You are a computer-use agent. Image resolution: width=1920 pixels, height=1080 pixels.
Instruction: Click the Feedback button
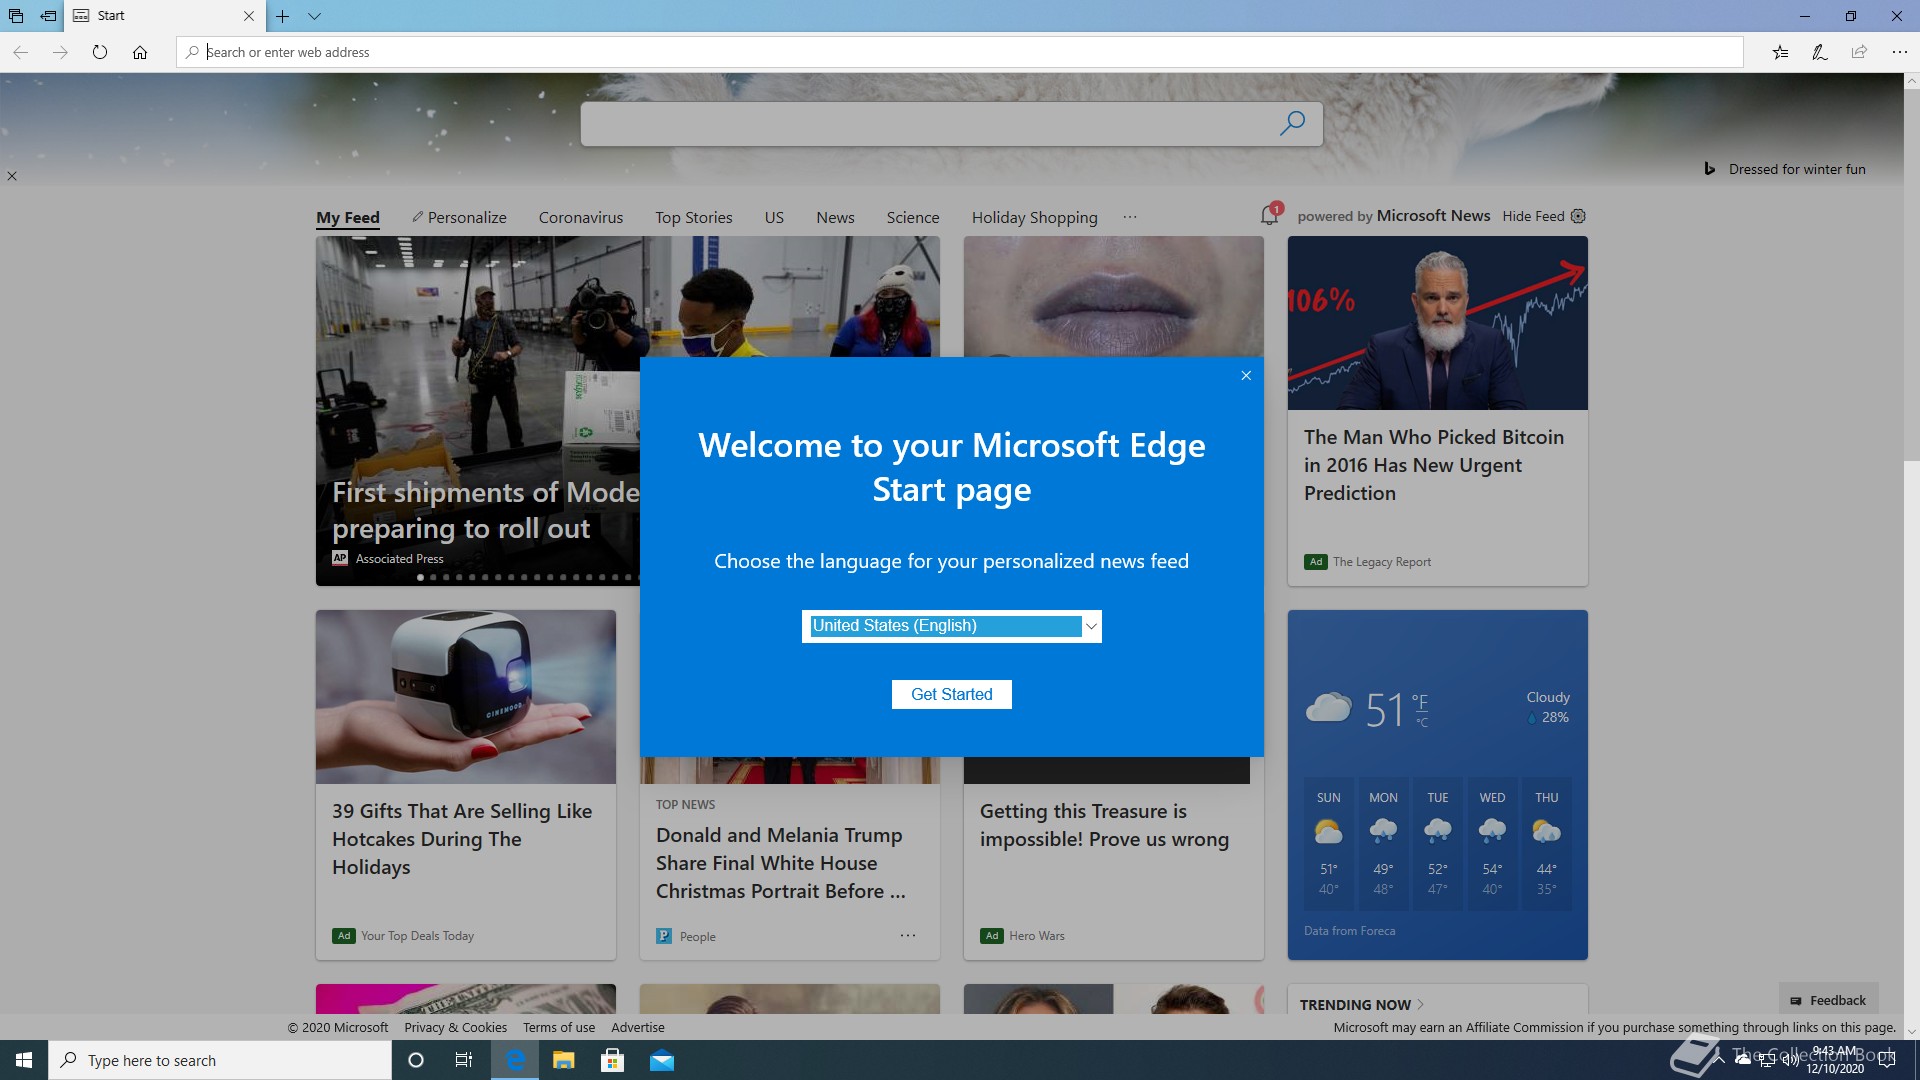(x=1828, y=1000)
